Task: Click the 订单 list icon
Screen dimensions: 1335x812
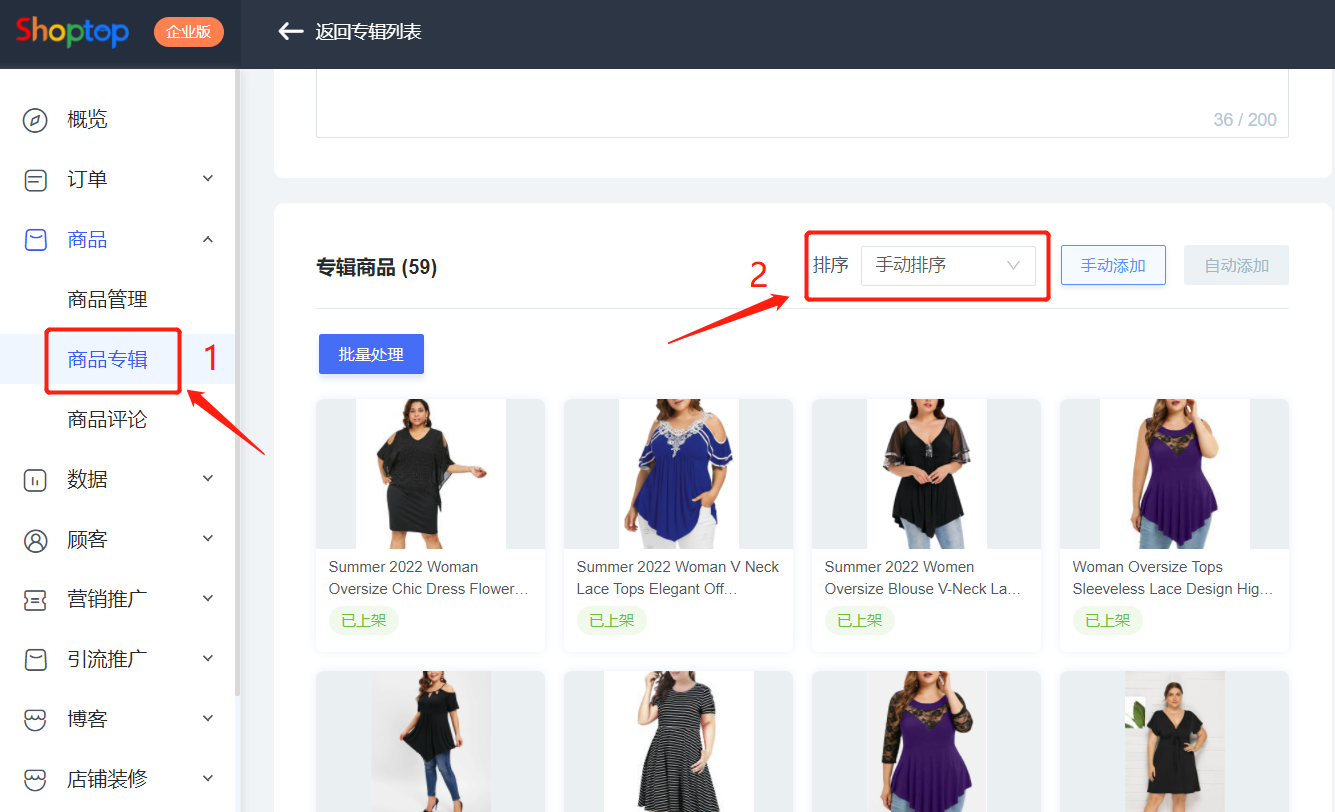Action: coord(35,180)
